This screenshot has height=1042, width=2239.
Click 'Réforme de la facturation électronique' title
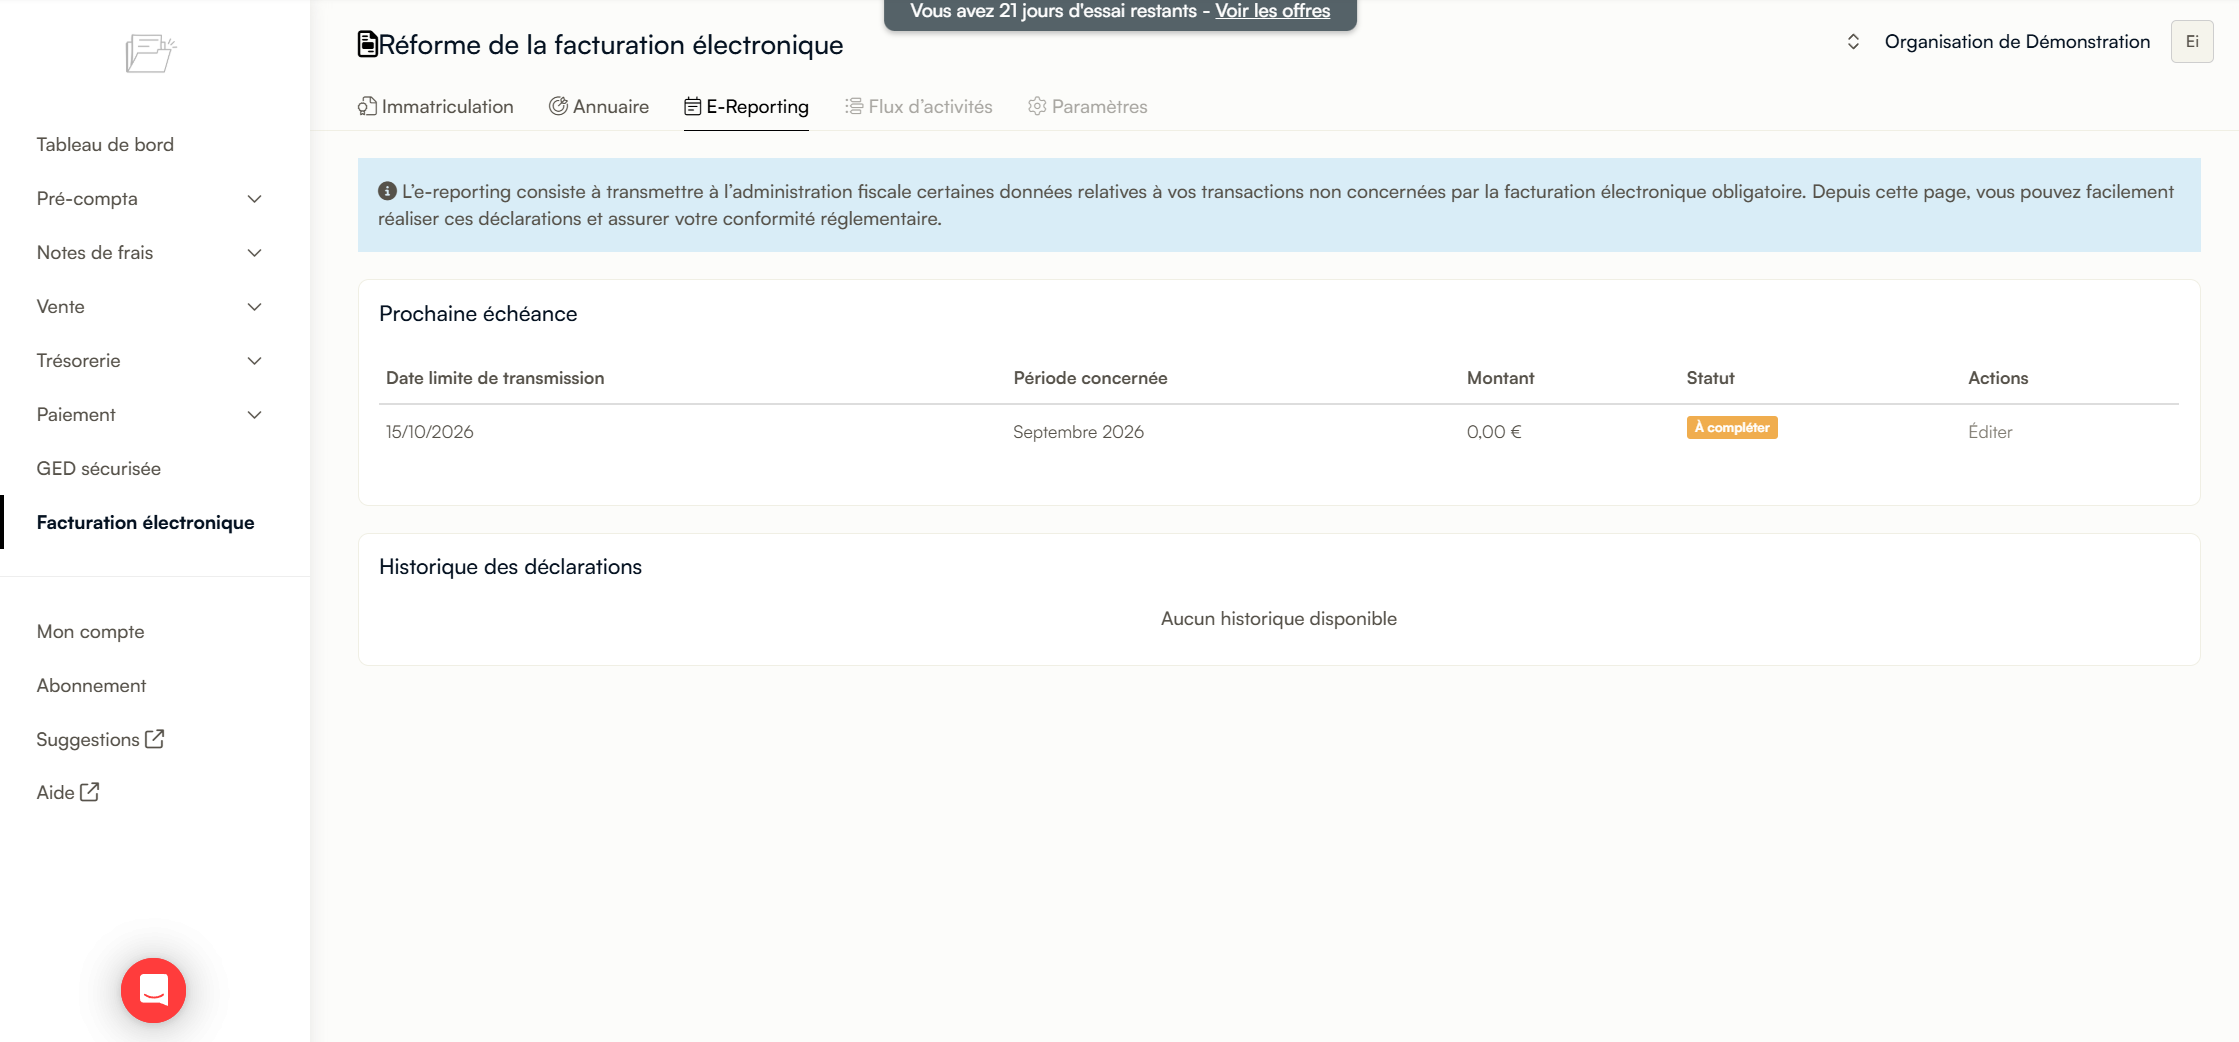[610, 45]
